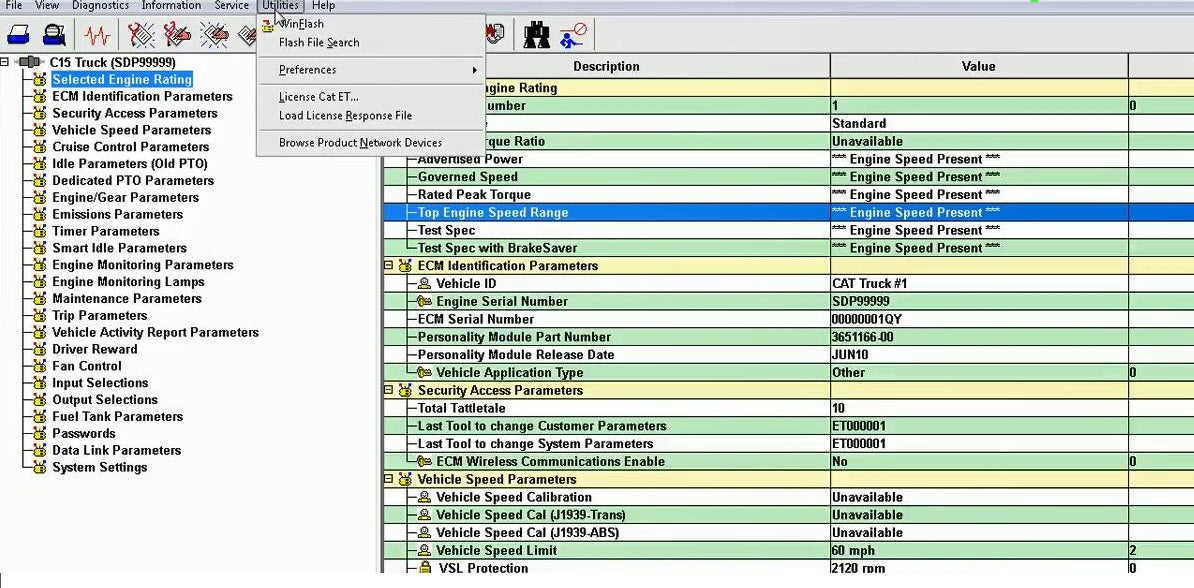Click the first diagnostic codes toolbar icon
The height and width of the screenshot is (588, 1194).
pyautogui.click(x=141, y=36)
